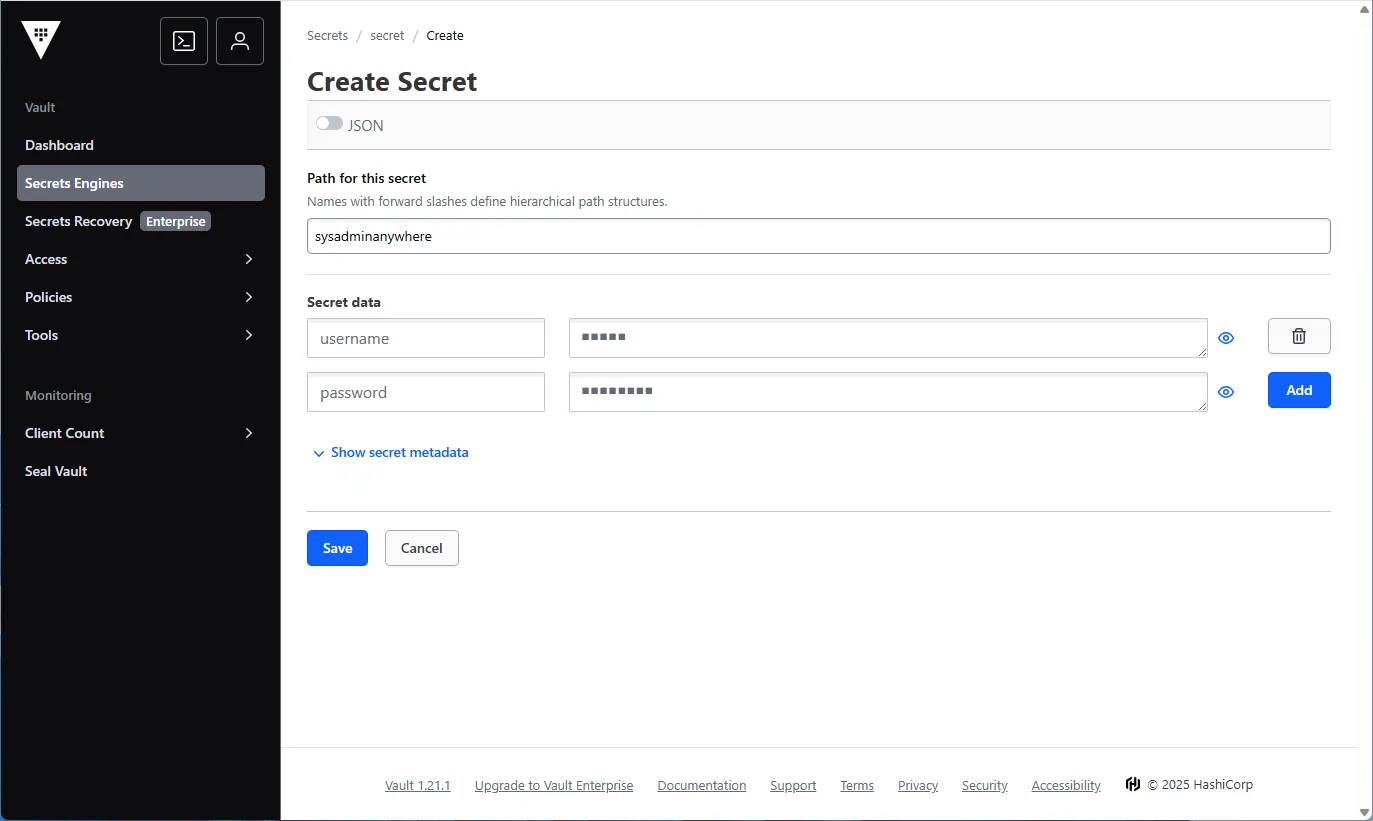1373x821 pixels.
Task: Click the HashiCorp logo in footer
Action: coord(1132,785)
